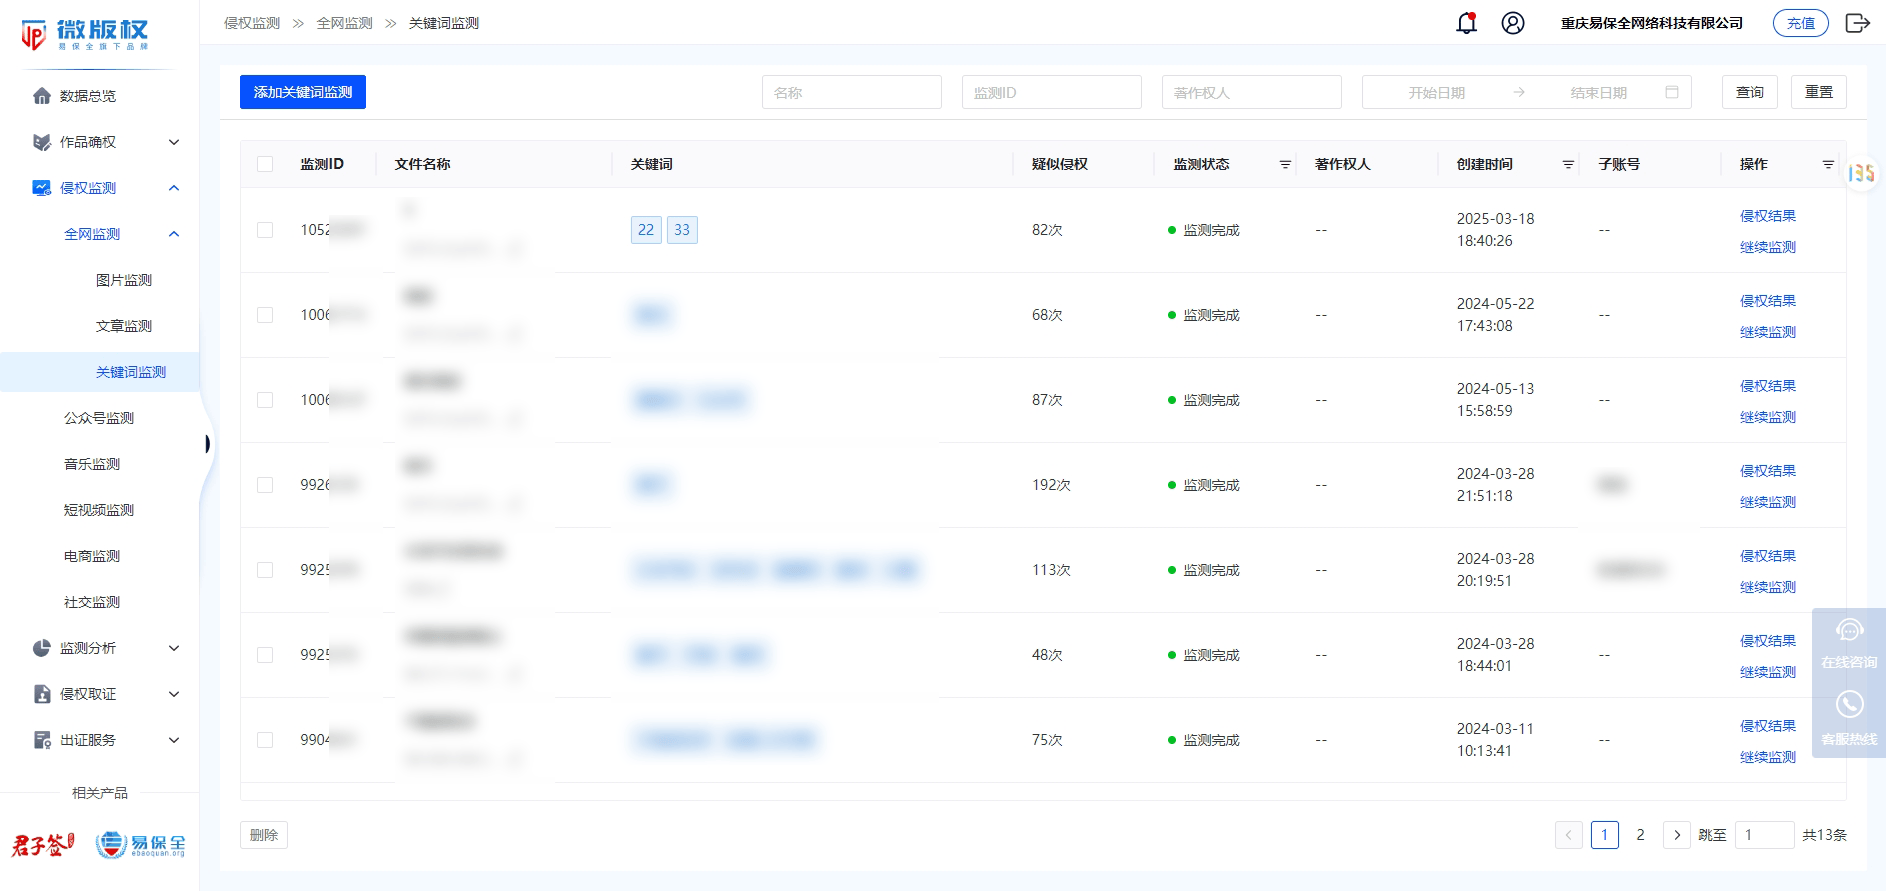Image resolution: width=1886 pixels, height=891 pixels.
Task: Click the 创建时间 column filter icon
Action: [1568, 164]
